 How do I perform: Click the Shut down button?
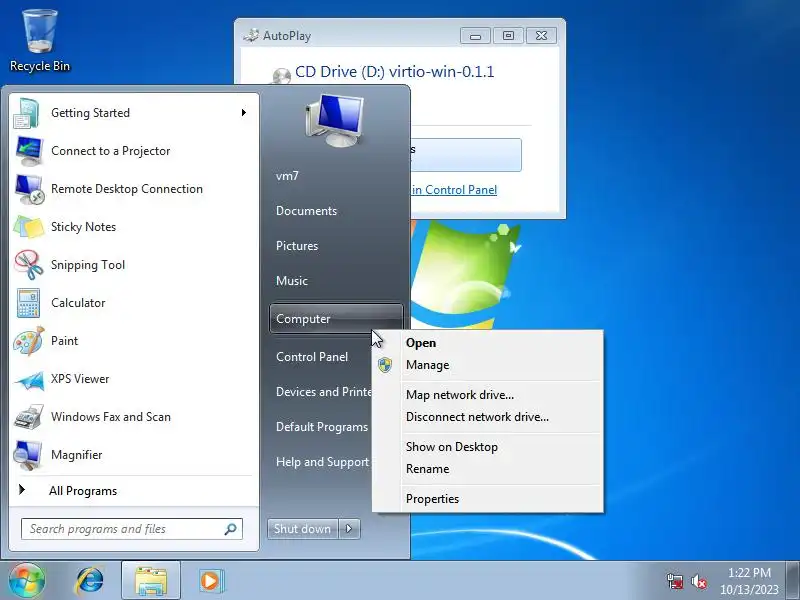(303, 529)
